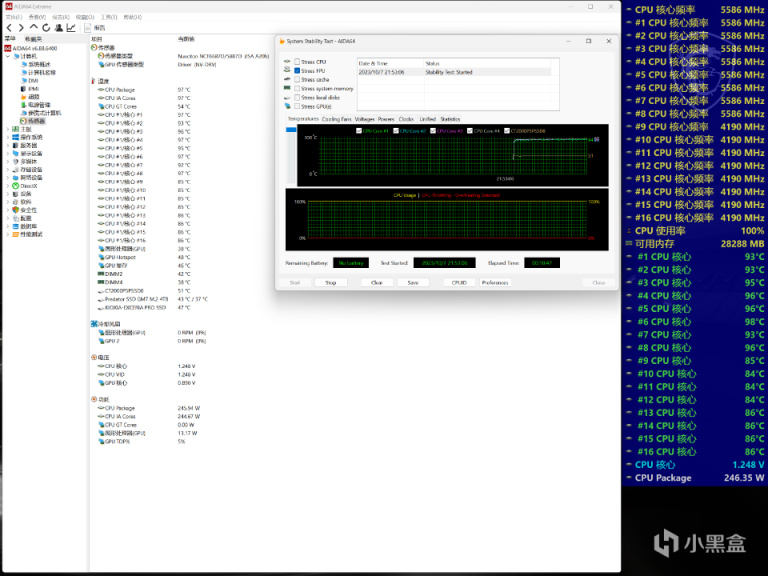The height and width of the screenshot is (576, 768).
Task: Click the Preferences button
Action: 494,282
